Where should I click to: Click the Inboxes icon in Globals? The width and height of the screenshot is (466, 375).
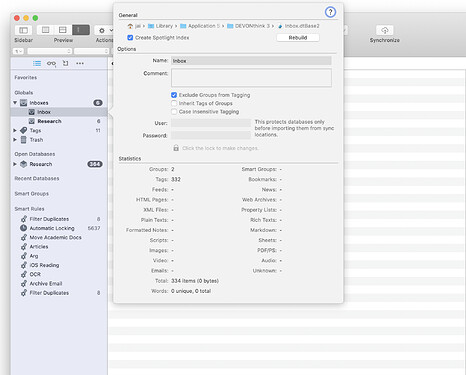(23, 103)
